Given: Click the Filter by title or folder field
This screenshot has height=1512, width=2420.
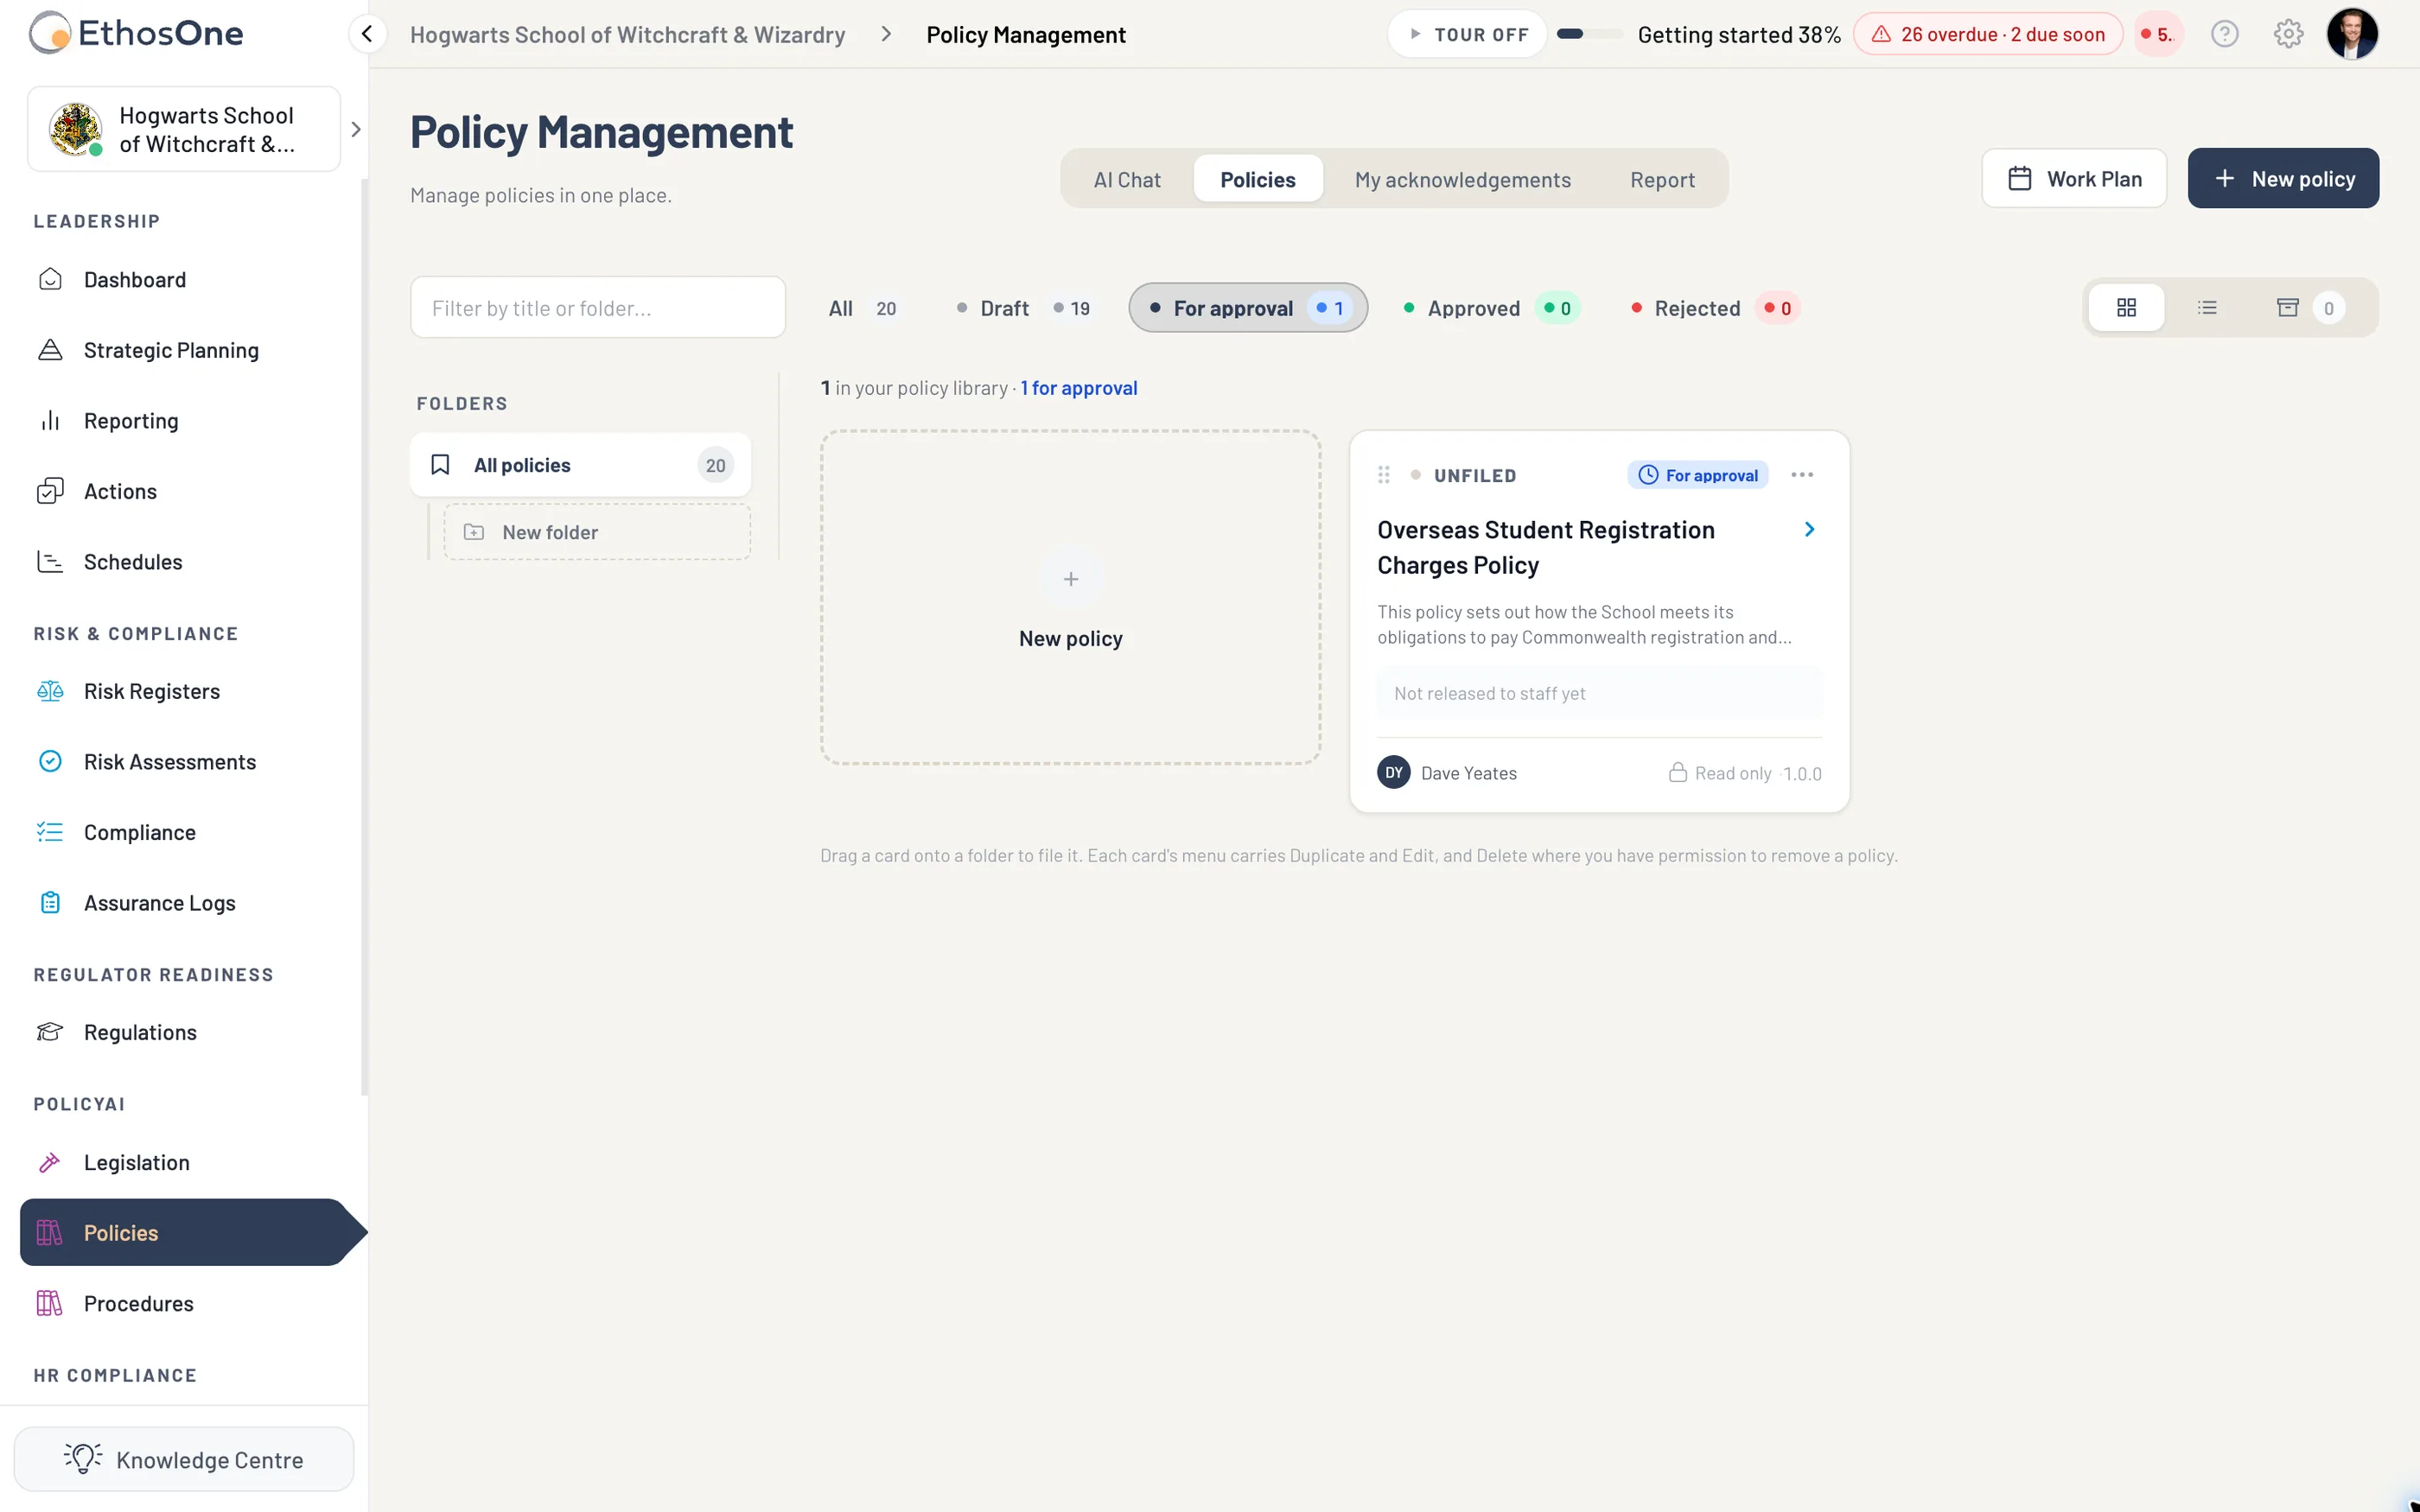Looking at the screenshot, I should 598,308.
